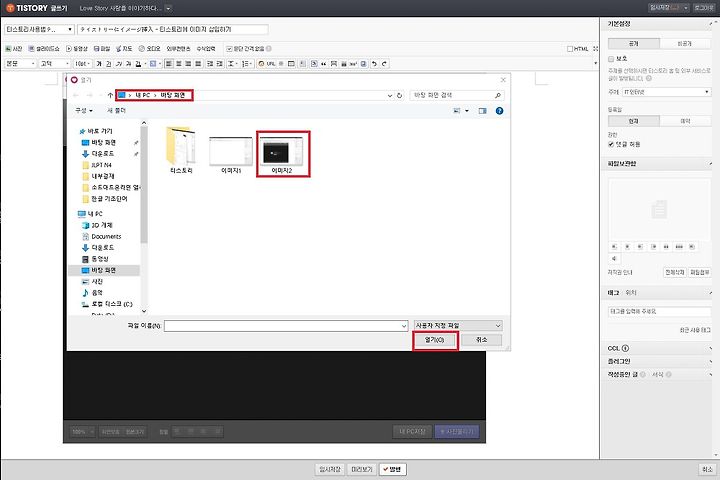The height and width of the screenshot is (480, 720).
Task: Open the 고딕 font family dropdown
Action: pyautogui.click(x=55, y=64)
